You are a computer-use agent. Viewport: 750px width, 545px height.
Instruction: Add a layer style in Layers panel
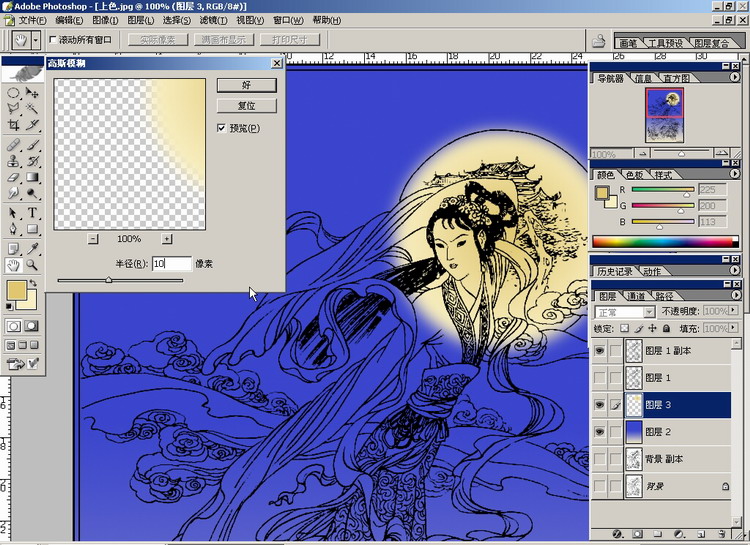point(617,534)
